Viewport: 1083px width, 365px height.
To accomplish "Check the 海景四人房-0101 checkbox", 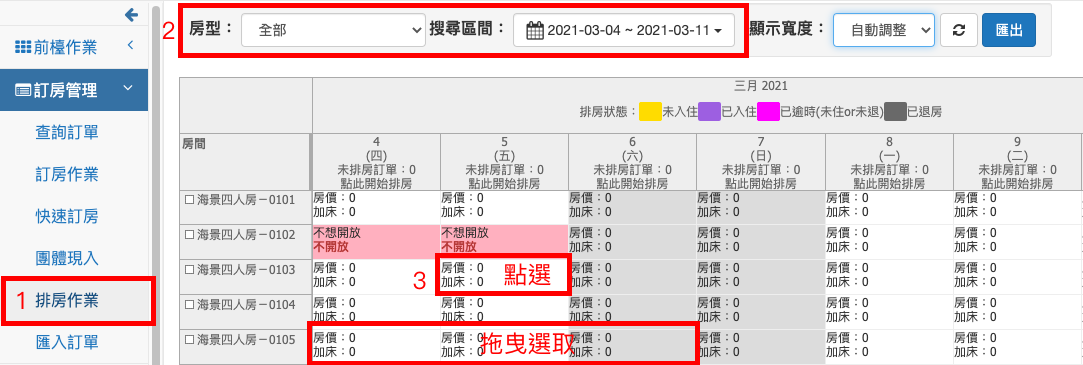I will coord(189,200).
